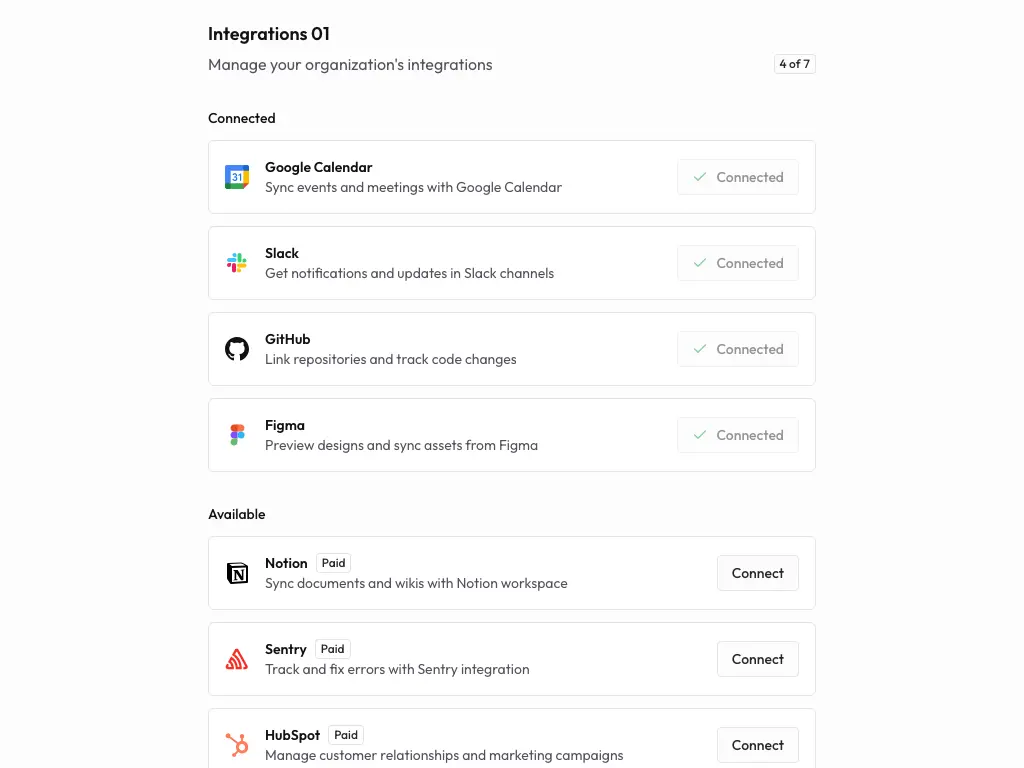
Task: Click the checkmark inside Slack's Connected button
Action: 700,262
